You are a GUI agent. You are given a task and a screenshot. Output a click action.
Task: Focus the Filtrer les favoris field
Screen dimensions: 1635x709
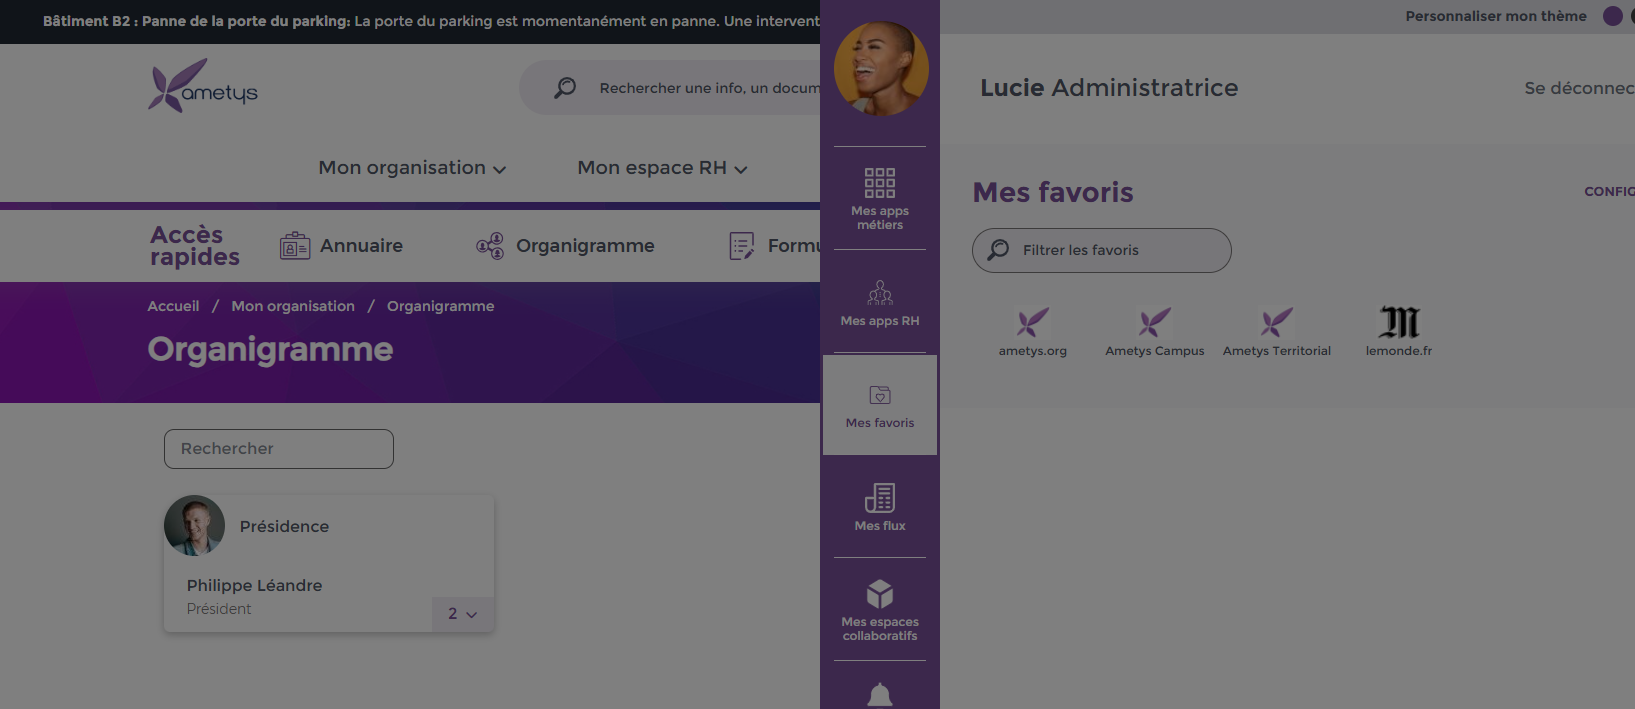click(1102, 250)
